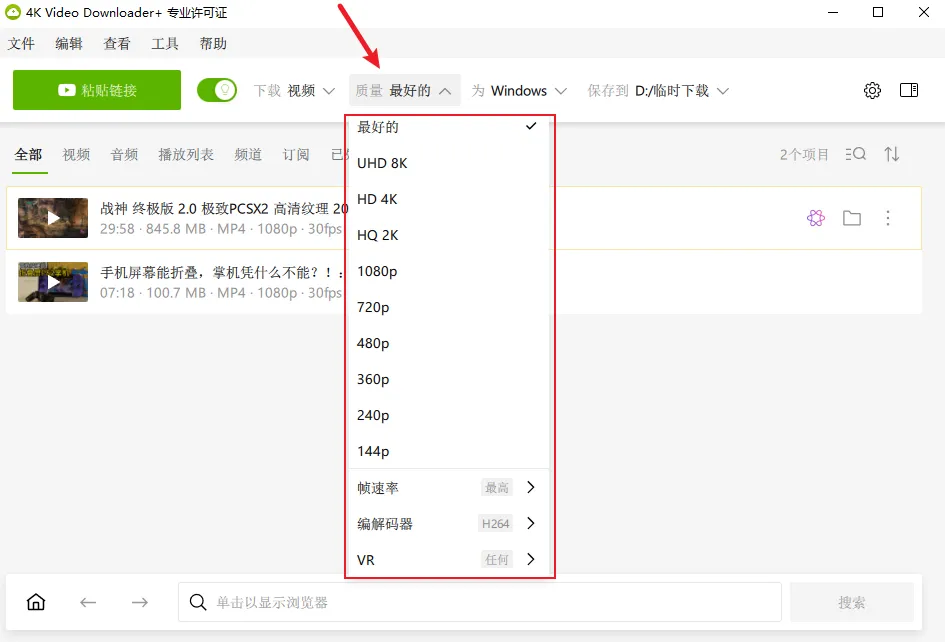Expand the VR submenu

coord(449,560)
